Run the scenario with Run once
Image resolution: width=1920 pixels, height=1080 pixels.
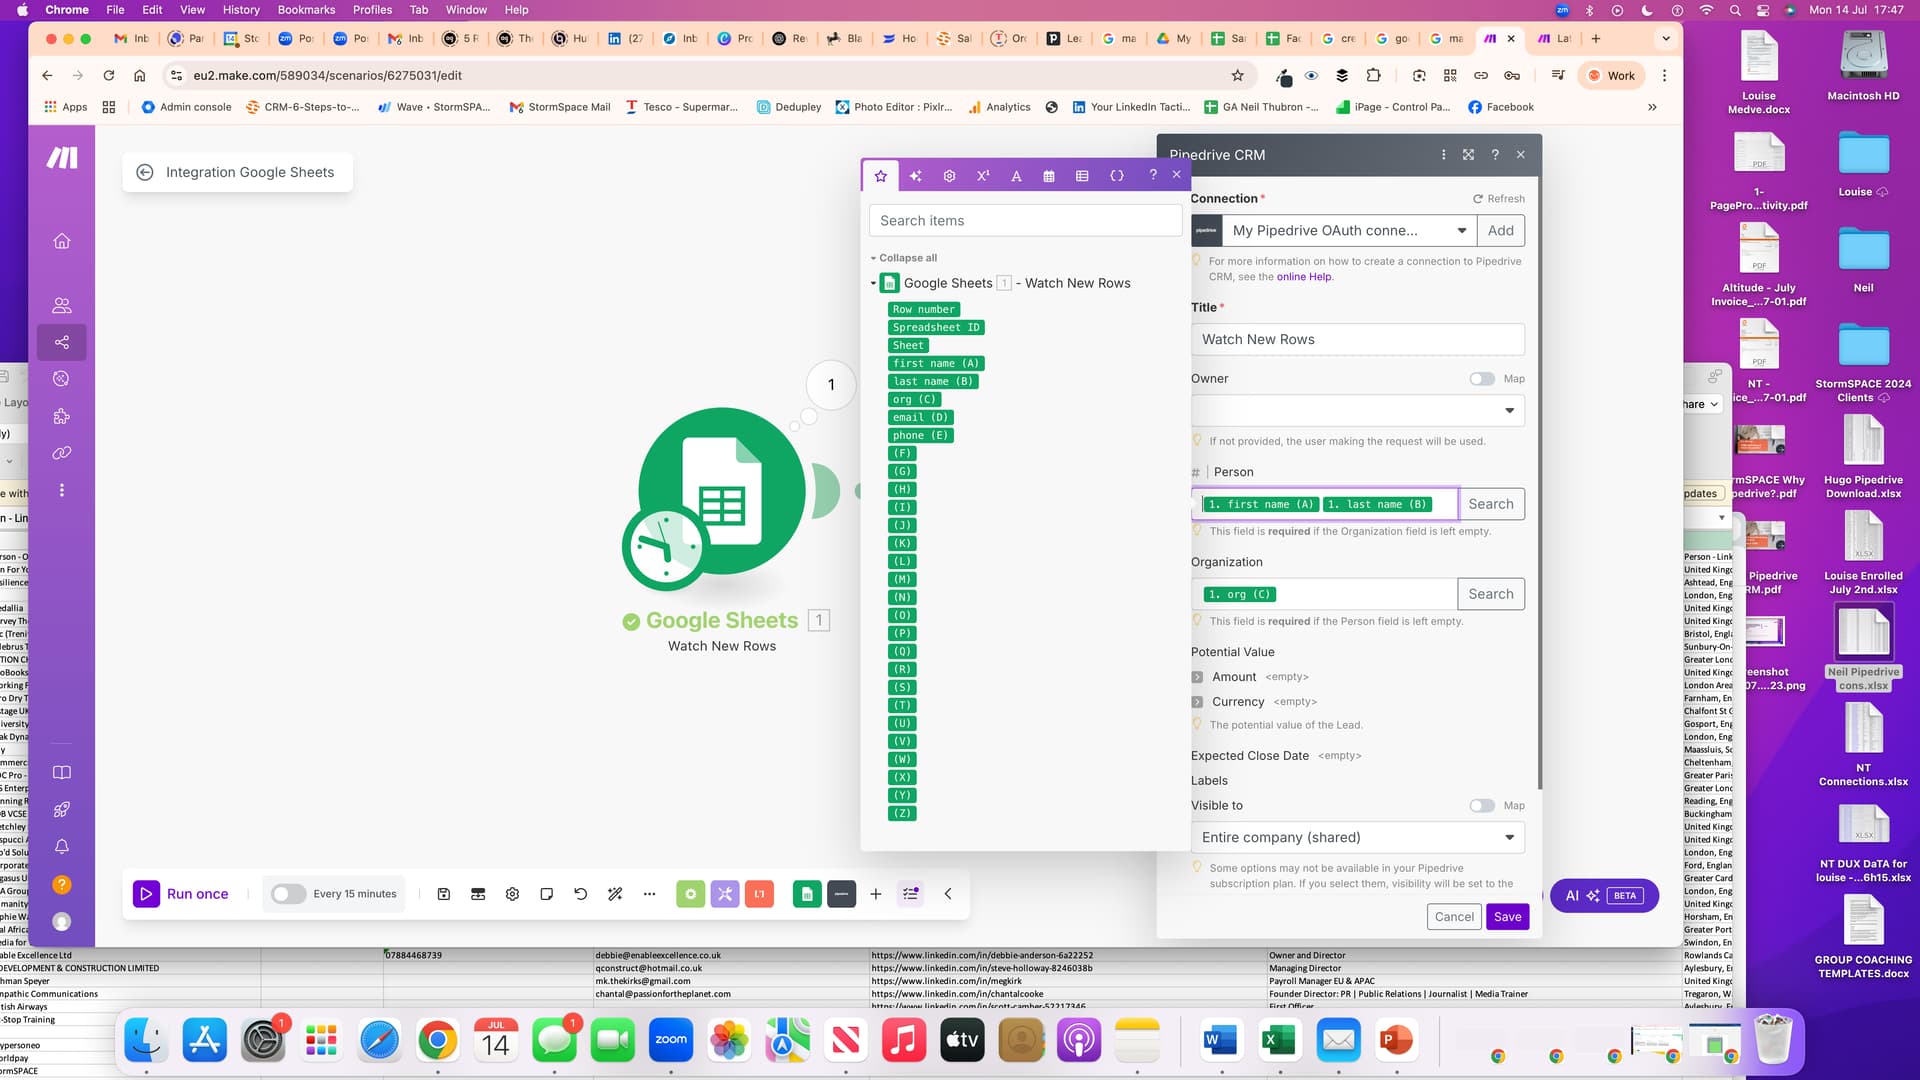tap(182, 894)
